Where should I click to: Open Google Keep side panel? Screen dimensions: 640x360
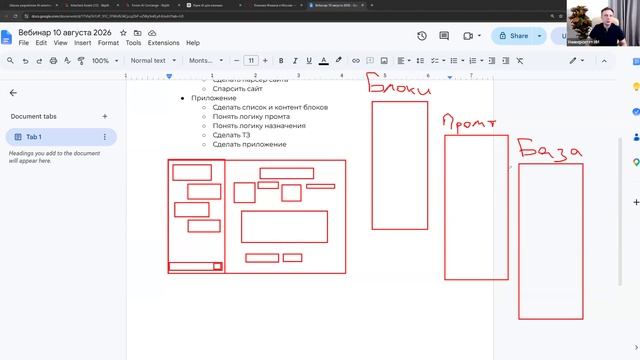pos(636,87)
